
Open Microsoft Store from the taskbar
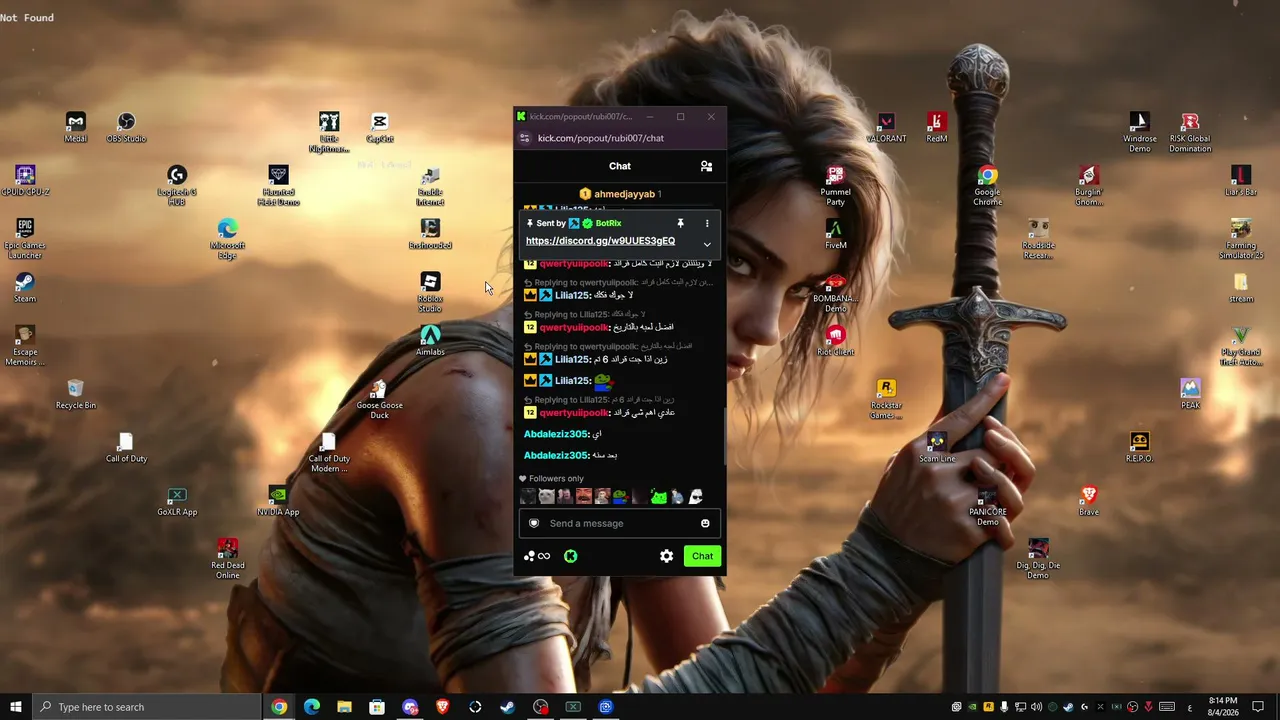click(x=377, y=707)
